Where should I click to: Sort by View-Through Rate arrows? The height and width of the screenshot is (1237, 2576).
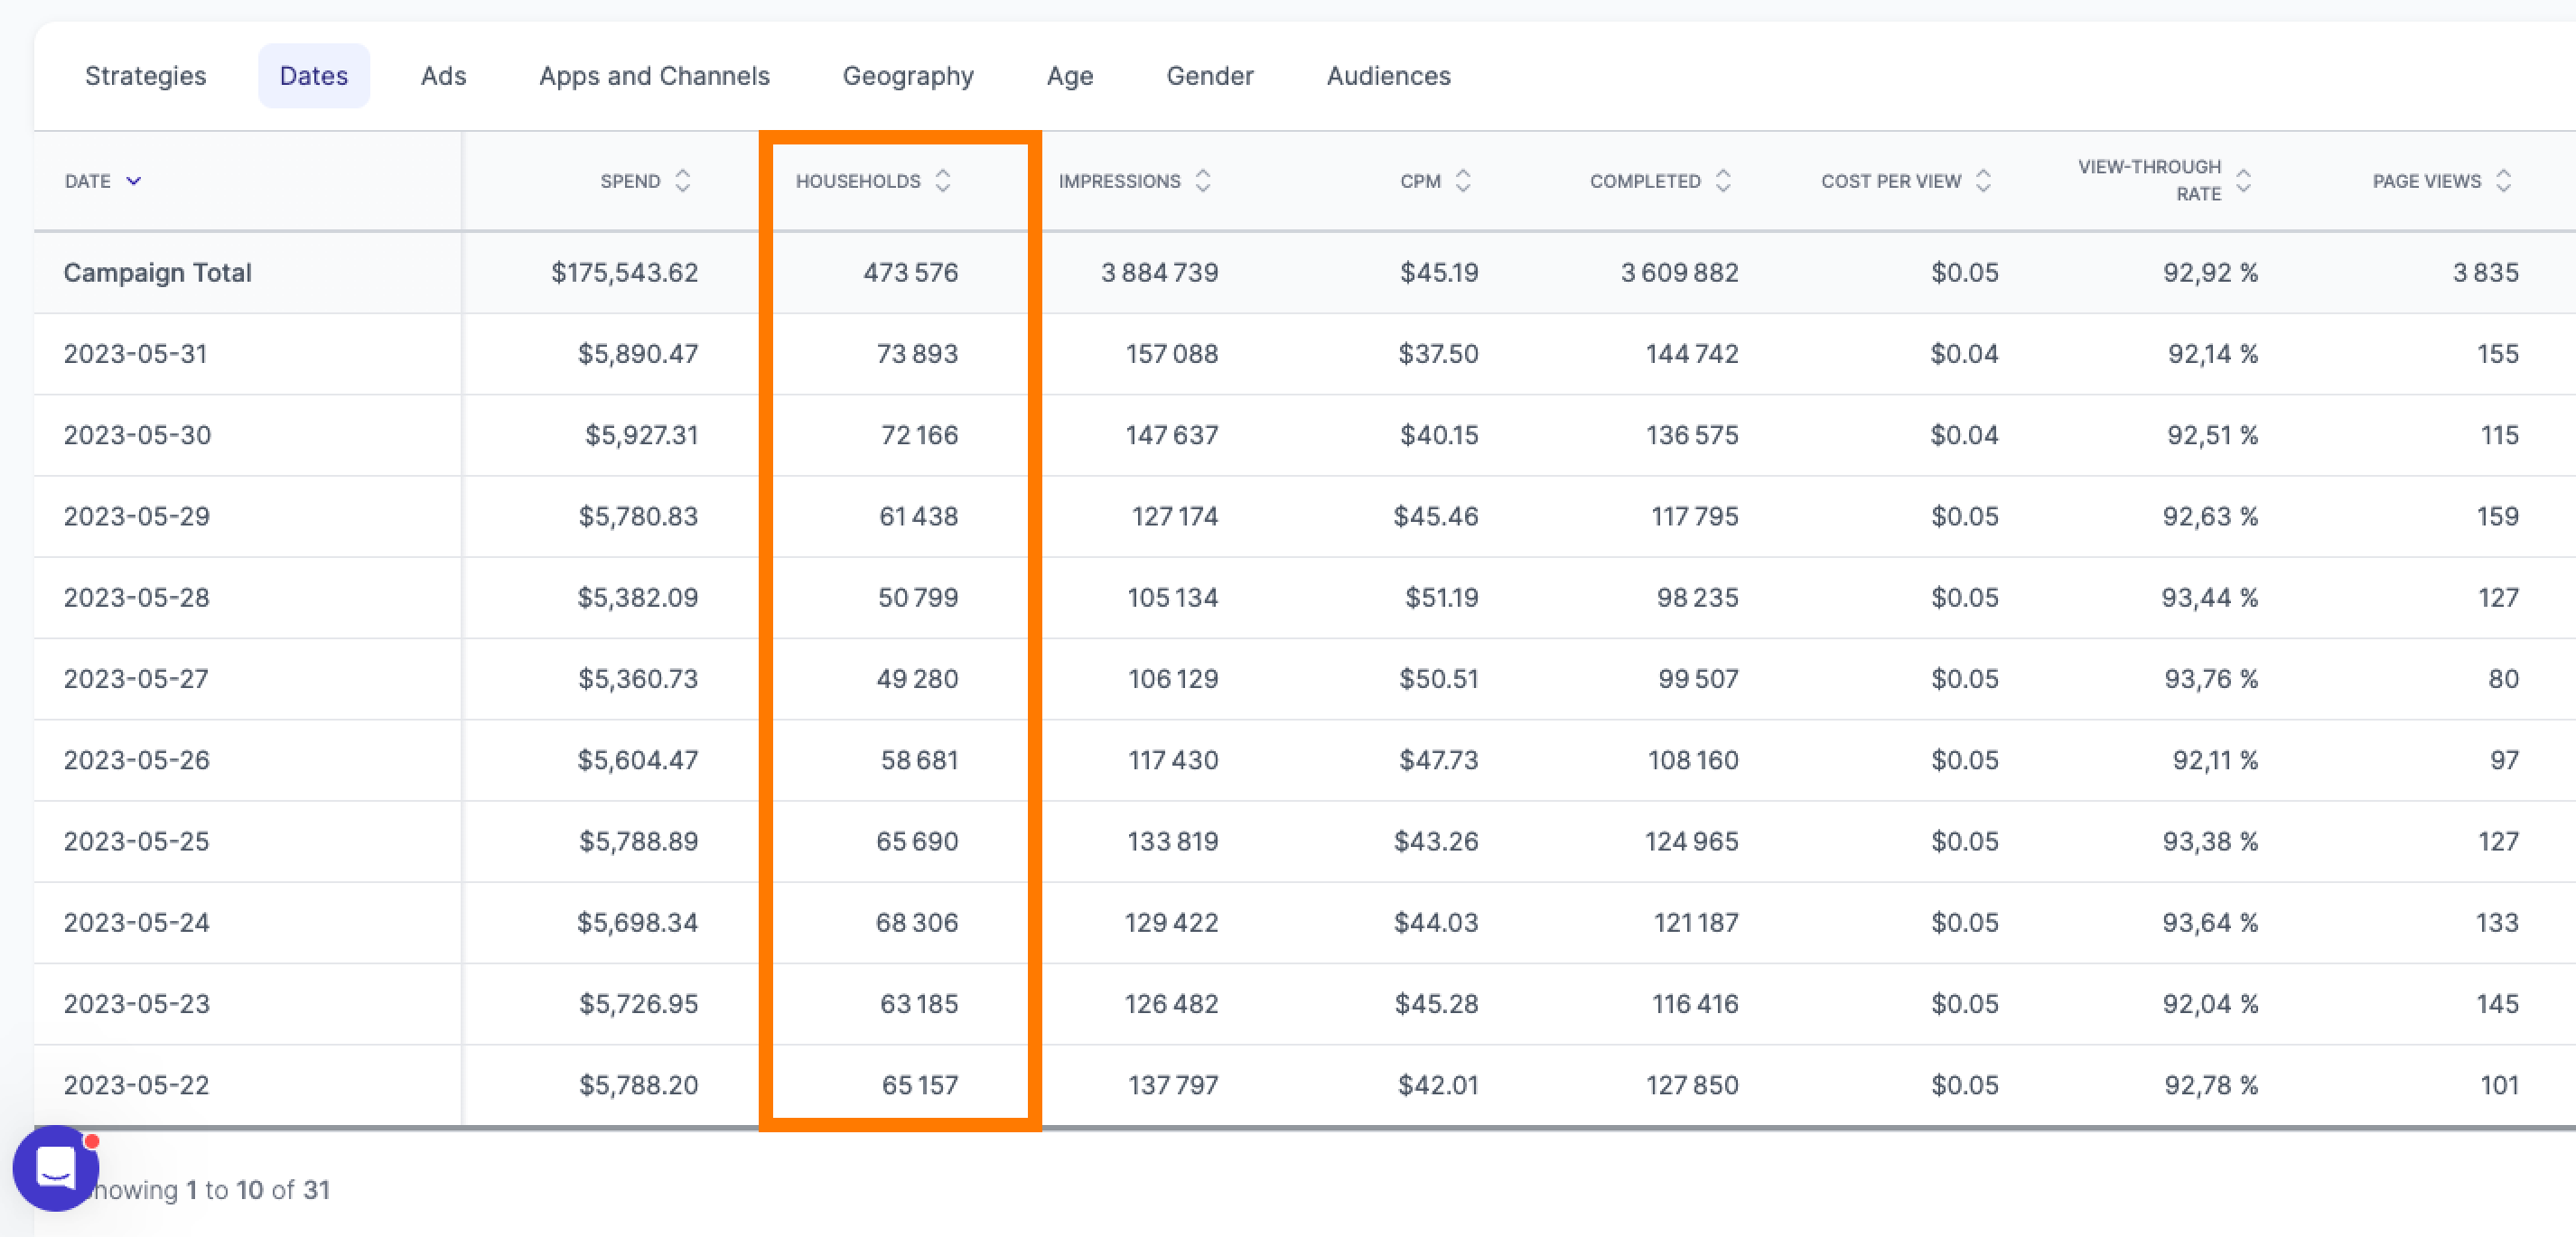(2243, 181)
